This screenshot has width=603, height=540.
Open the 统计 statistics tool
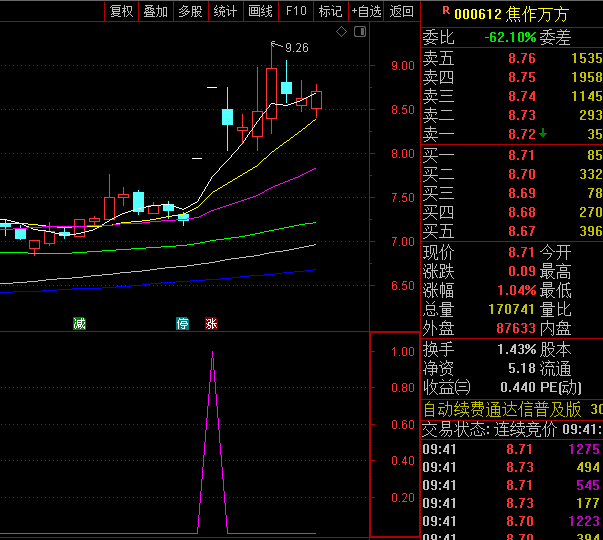225,12
